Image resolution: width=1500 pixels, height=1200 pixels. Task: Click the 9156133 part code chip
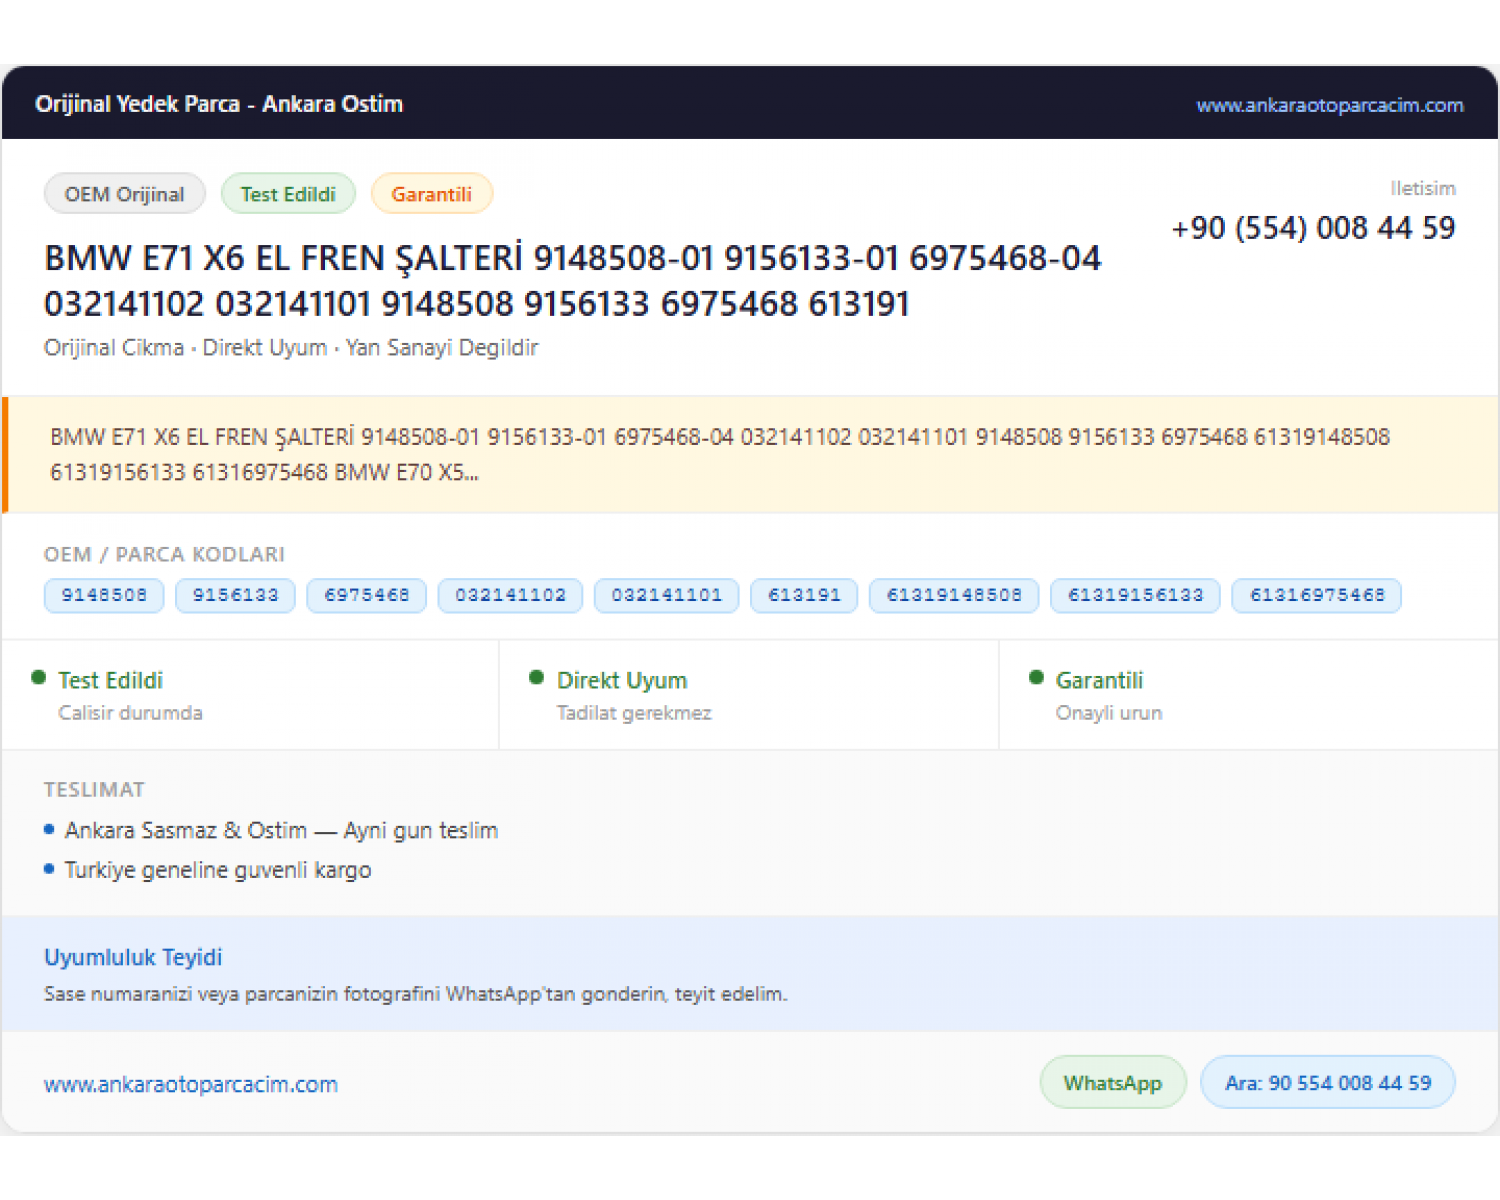coord(235,595)
